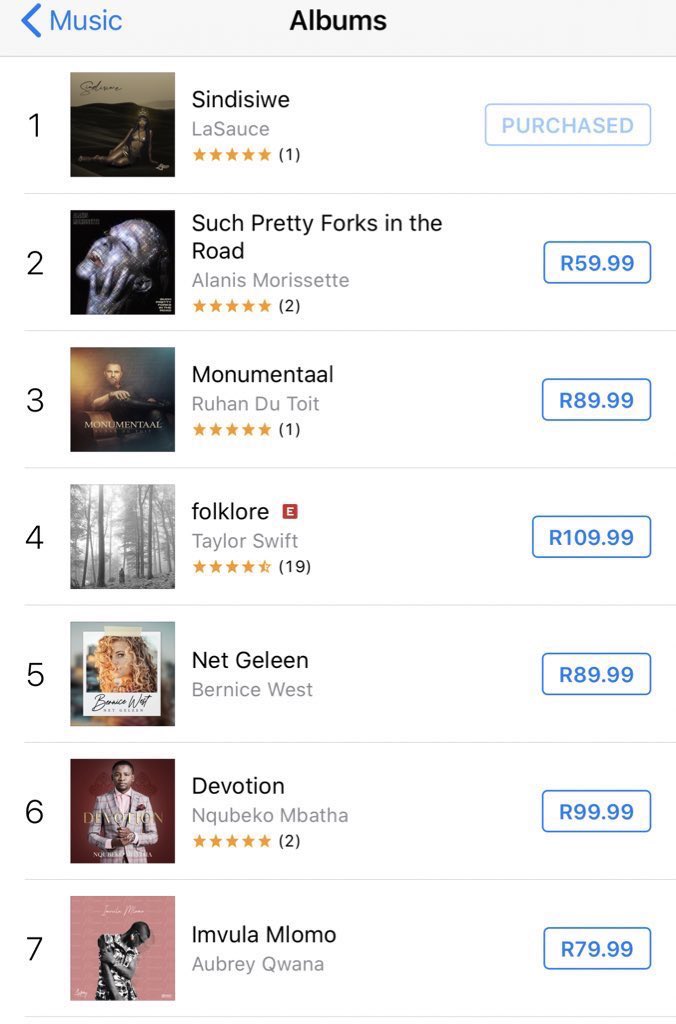Tap the Devotion album cover
676x1024 pixels.
pyautogui.click(x=123, y=810)
